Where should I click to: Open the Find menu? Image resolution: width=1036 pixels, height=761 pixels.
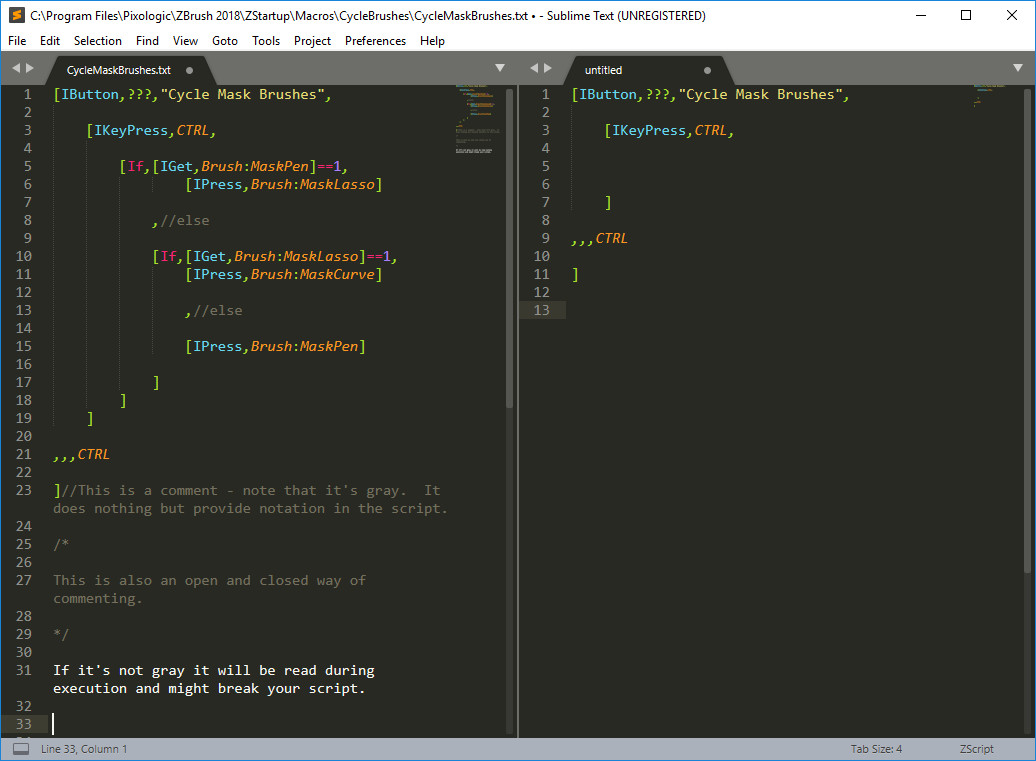click(x=147, y=41)
